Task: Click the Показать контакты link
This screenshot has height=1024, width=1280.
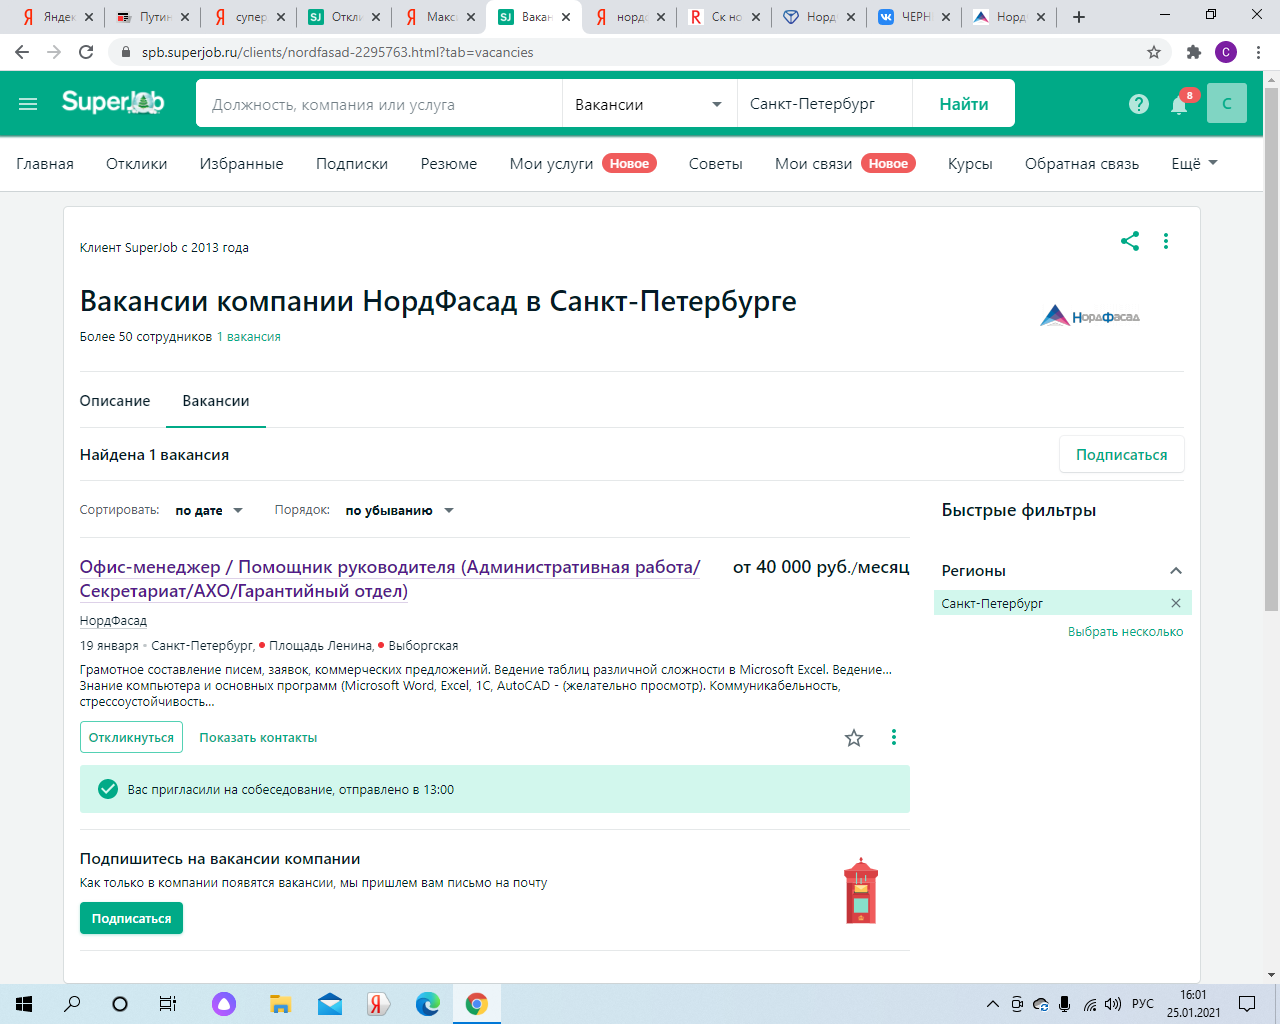Action: [x=258, y=738]
